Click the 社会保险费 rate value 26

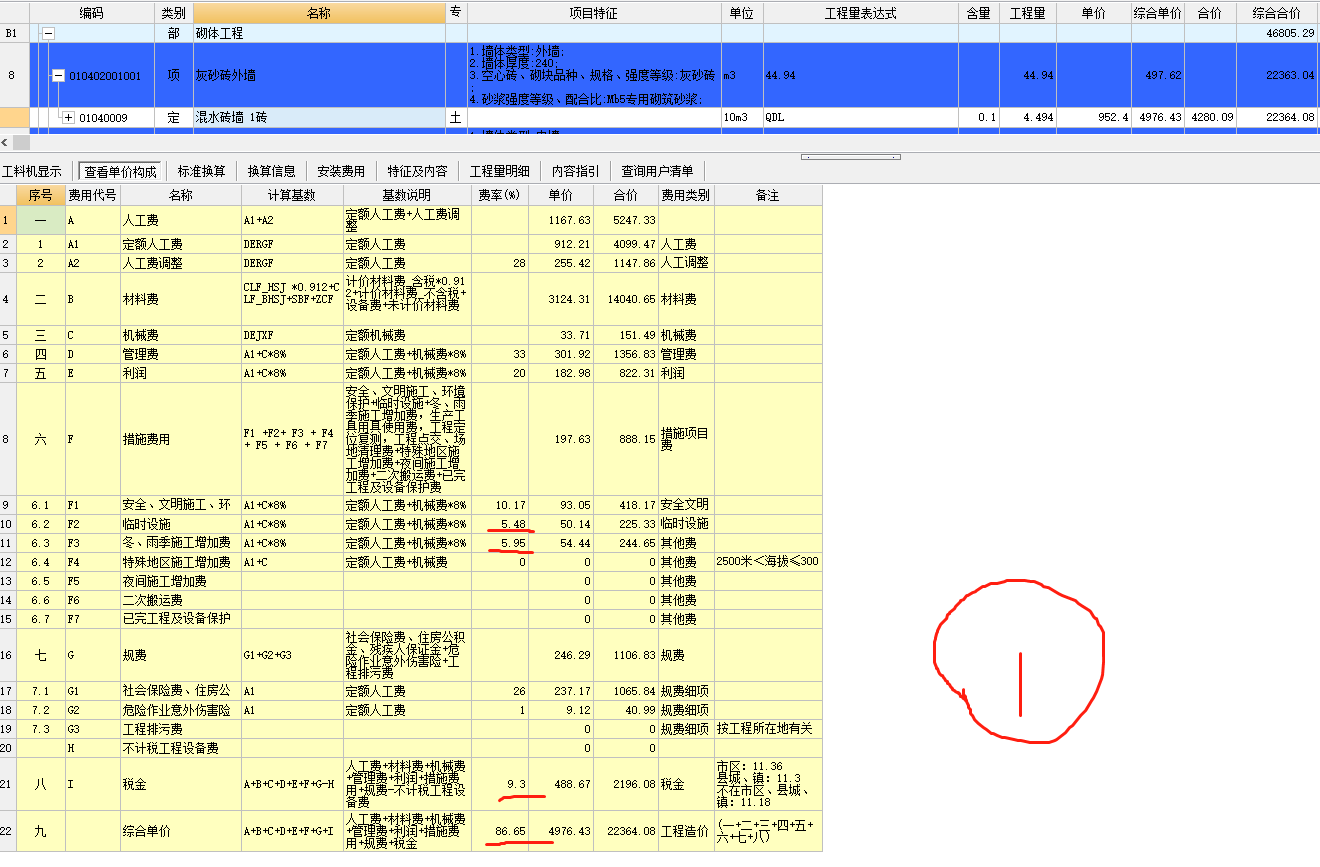pyautogui.click(x=500, y=691)
